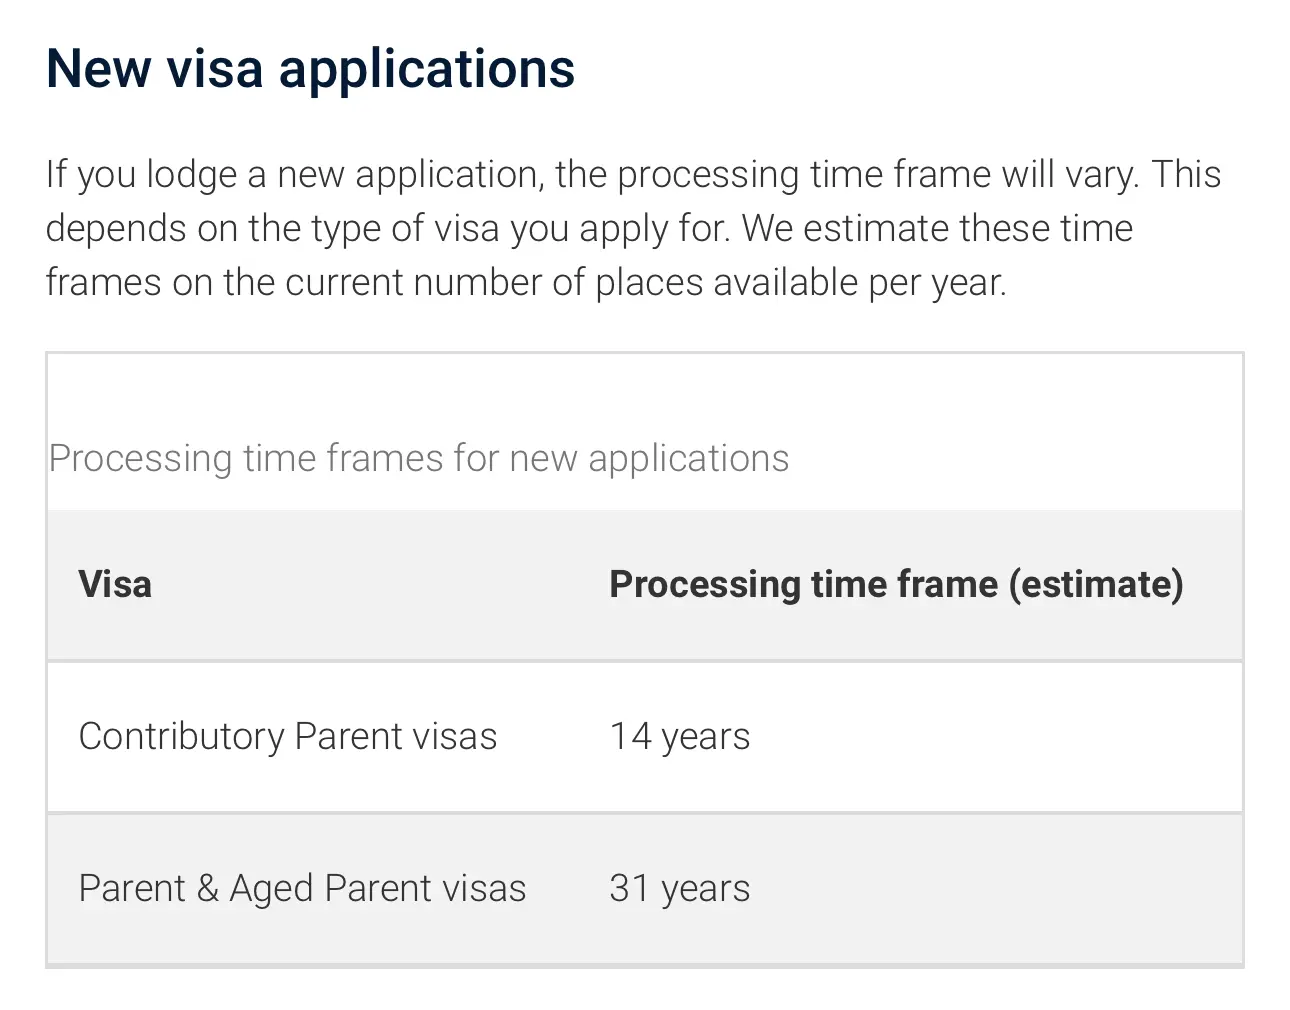
Task: Click the 31 years cell
Action: (x=680, y=889)
